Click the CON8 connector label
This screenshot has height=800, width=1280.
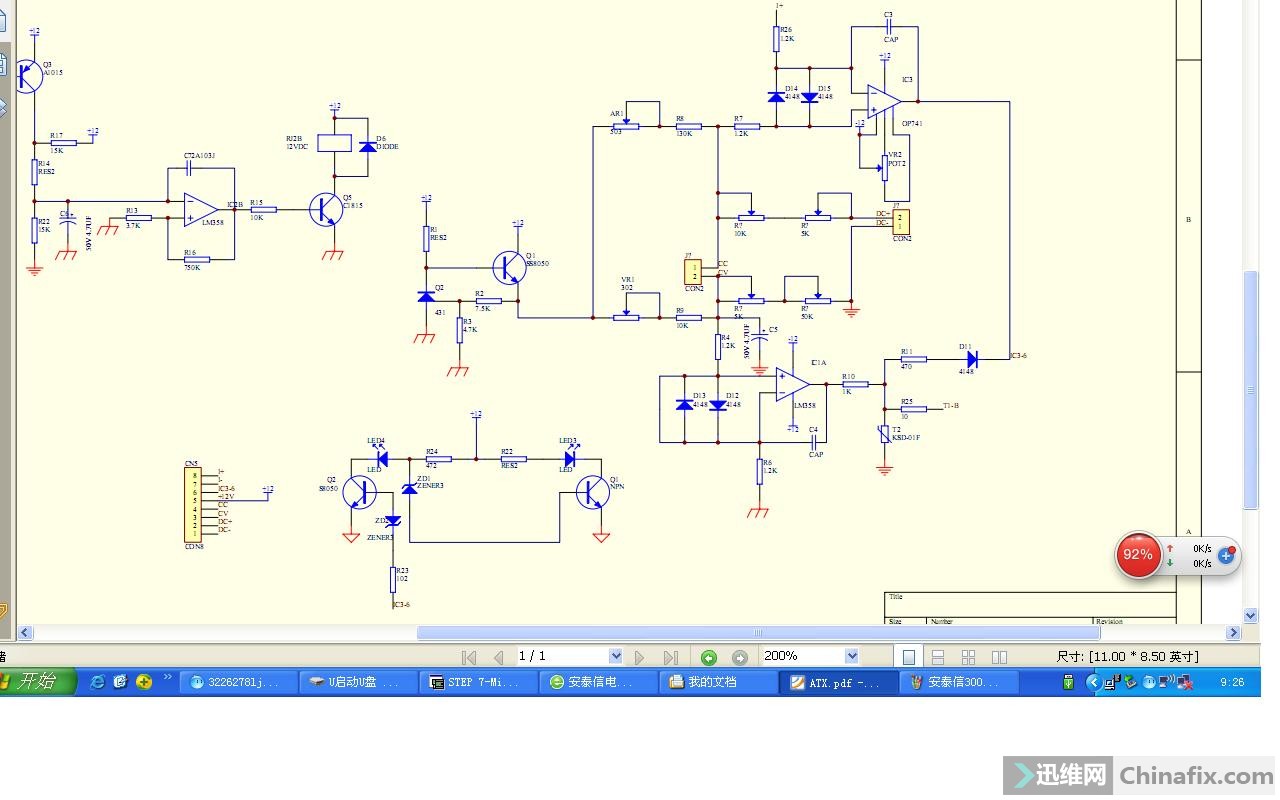pyautogui.click(x=194, y=546)
